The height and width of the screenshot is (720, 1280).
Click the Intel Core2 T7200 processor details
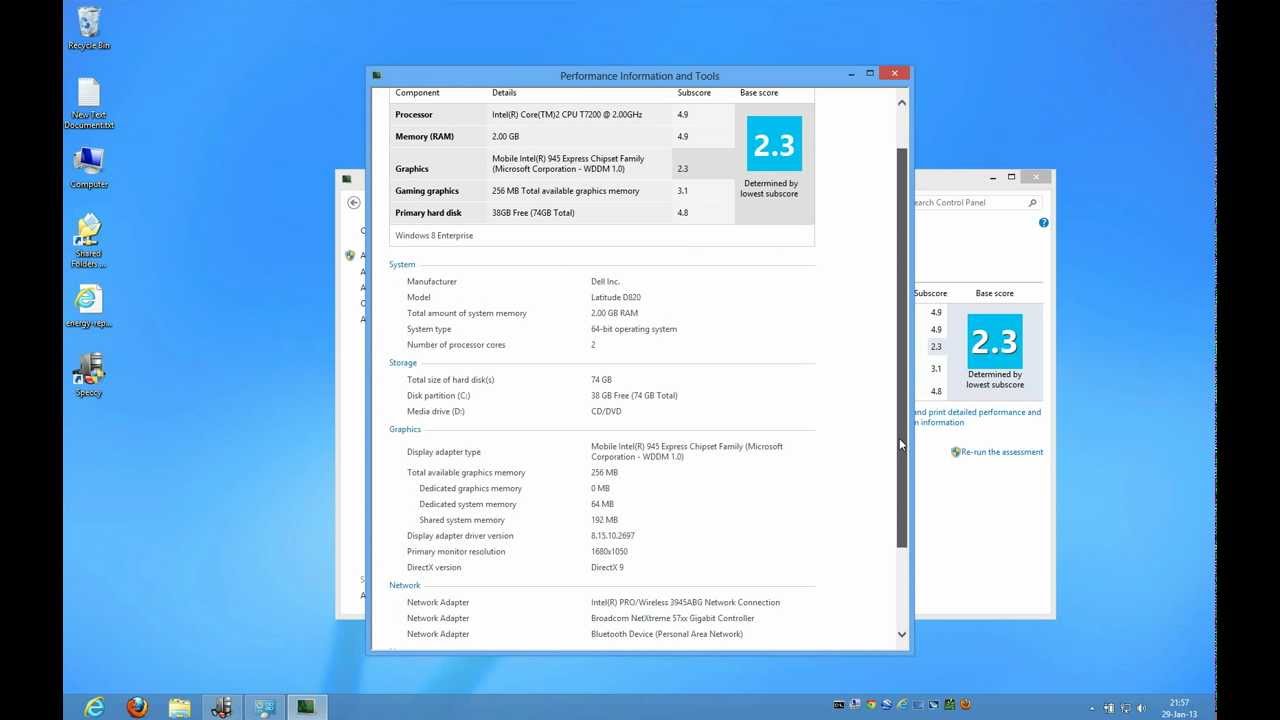[567, 115]
